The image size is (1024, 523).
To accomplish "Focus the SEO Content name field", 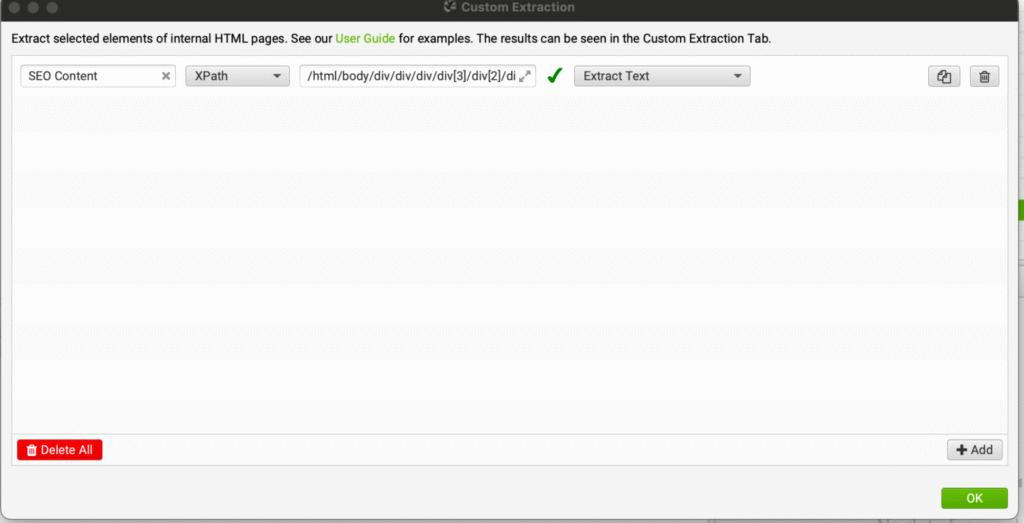I will click(x=88, y=76).
